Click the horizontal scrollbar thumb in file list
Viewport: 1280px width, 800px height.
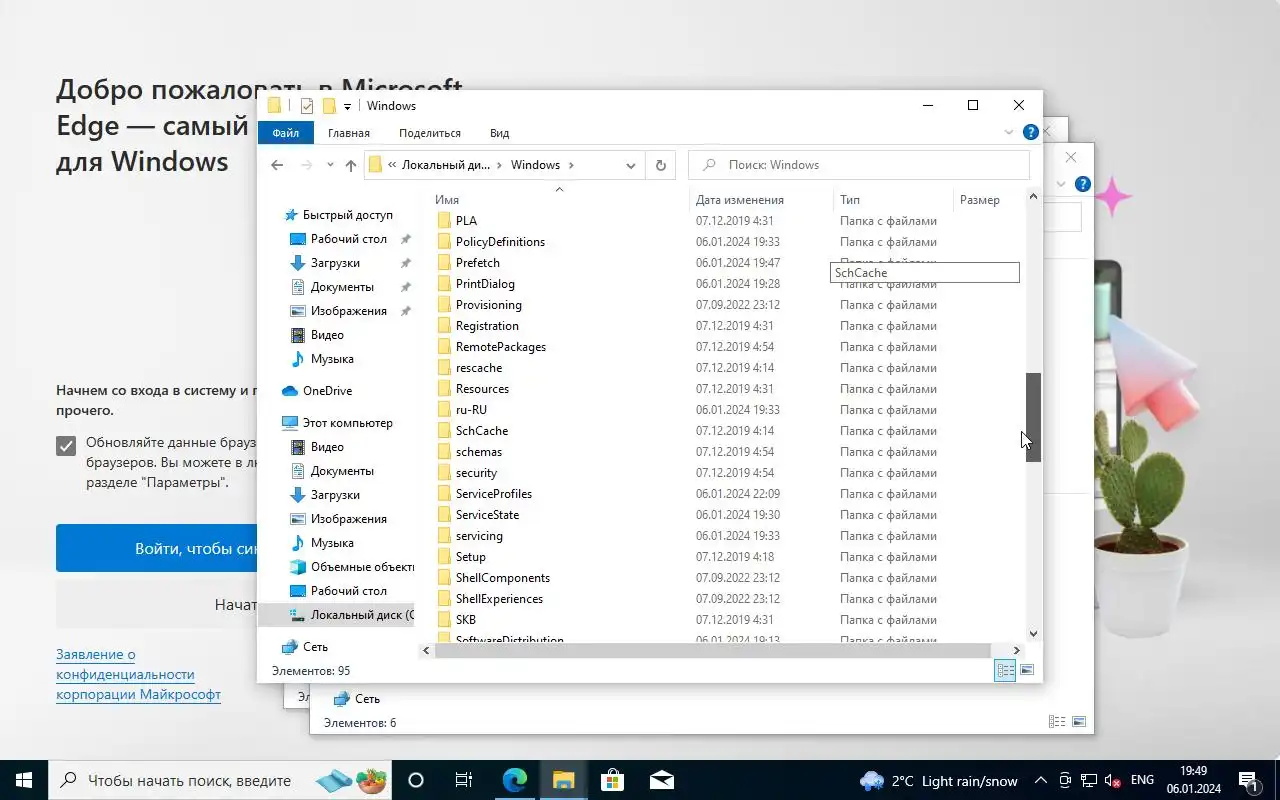713,650
